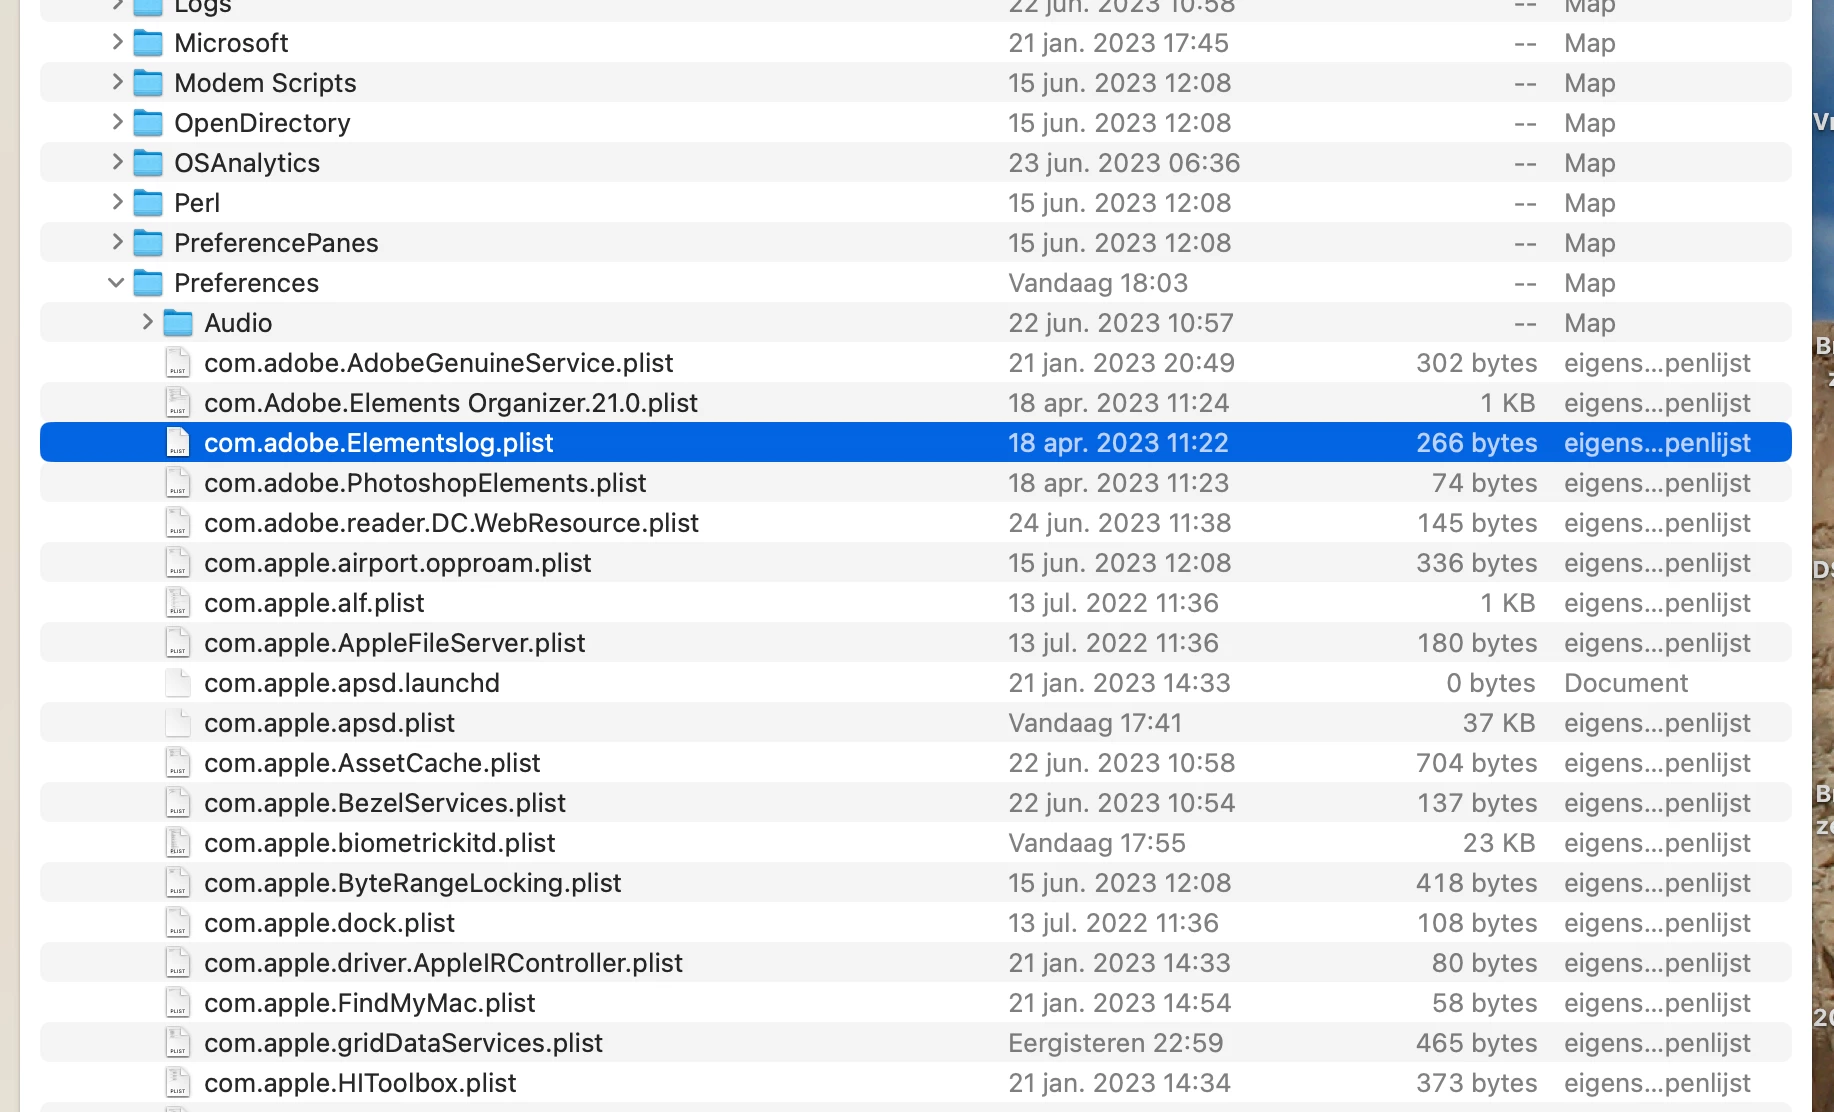Click the Microsoft folder icon
The image size is (1834, 1112).
[148, 43]
